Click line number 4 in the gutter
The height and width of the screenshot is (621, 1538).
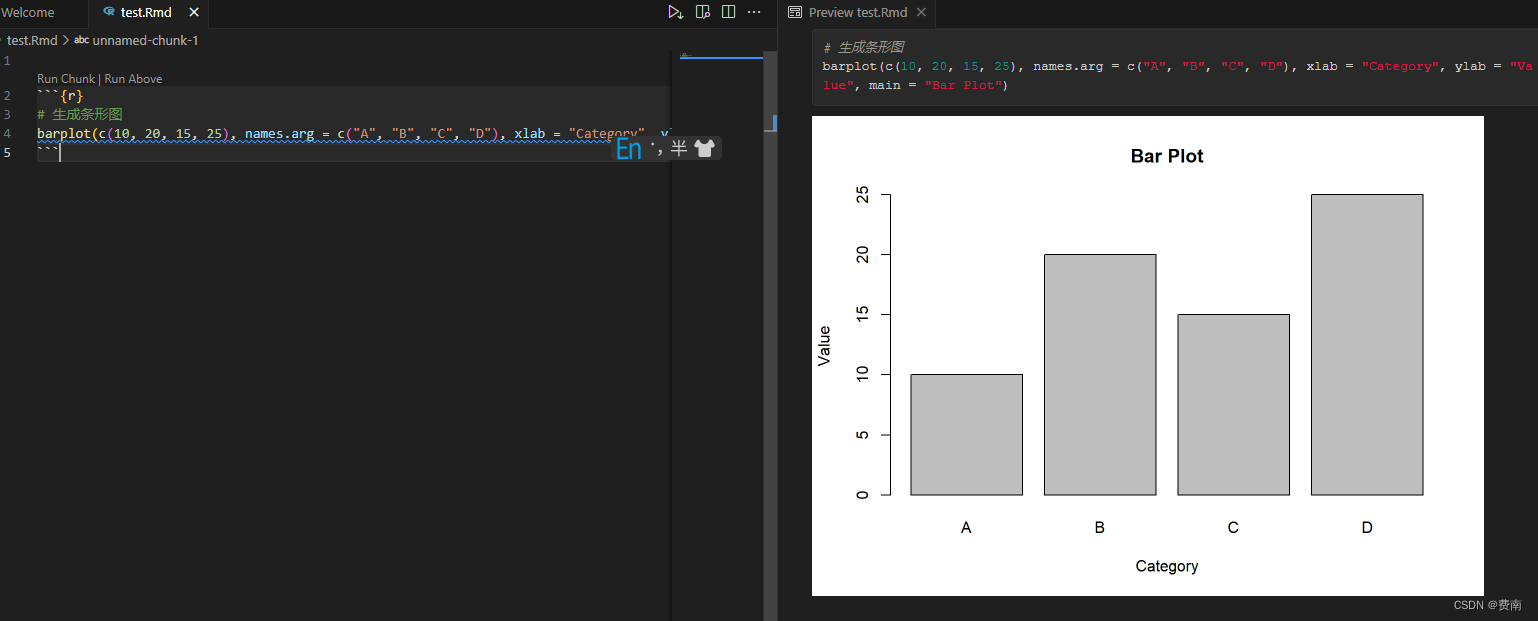click(6, 133)
